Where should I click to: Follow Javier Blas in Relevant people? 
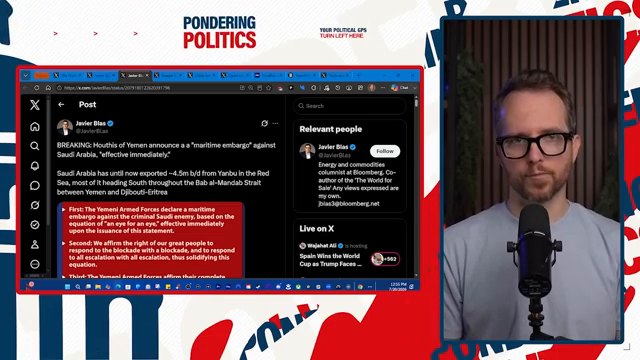pyautogui.click(x=385, y=151)
